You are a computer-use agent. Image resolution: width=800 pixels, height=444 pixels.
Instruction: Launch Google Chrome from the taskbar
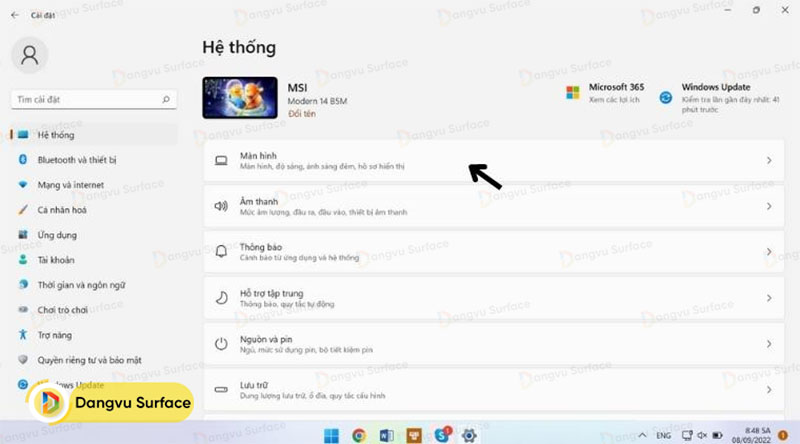(x=359, y=435)
